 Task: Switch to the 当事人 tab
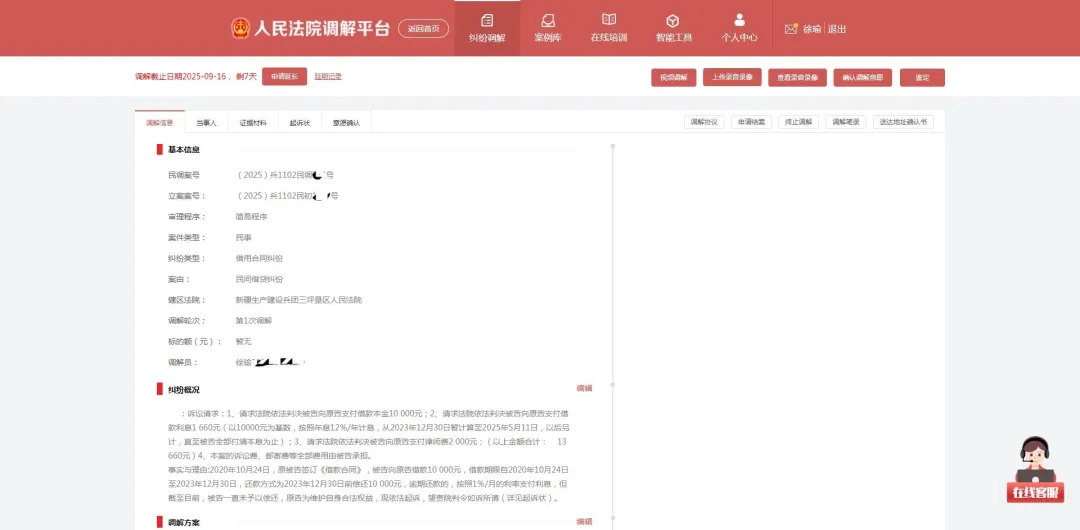(206, 123)
